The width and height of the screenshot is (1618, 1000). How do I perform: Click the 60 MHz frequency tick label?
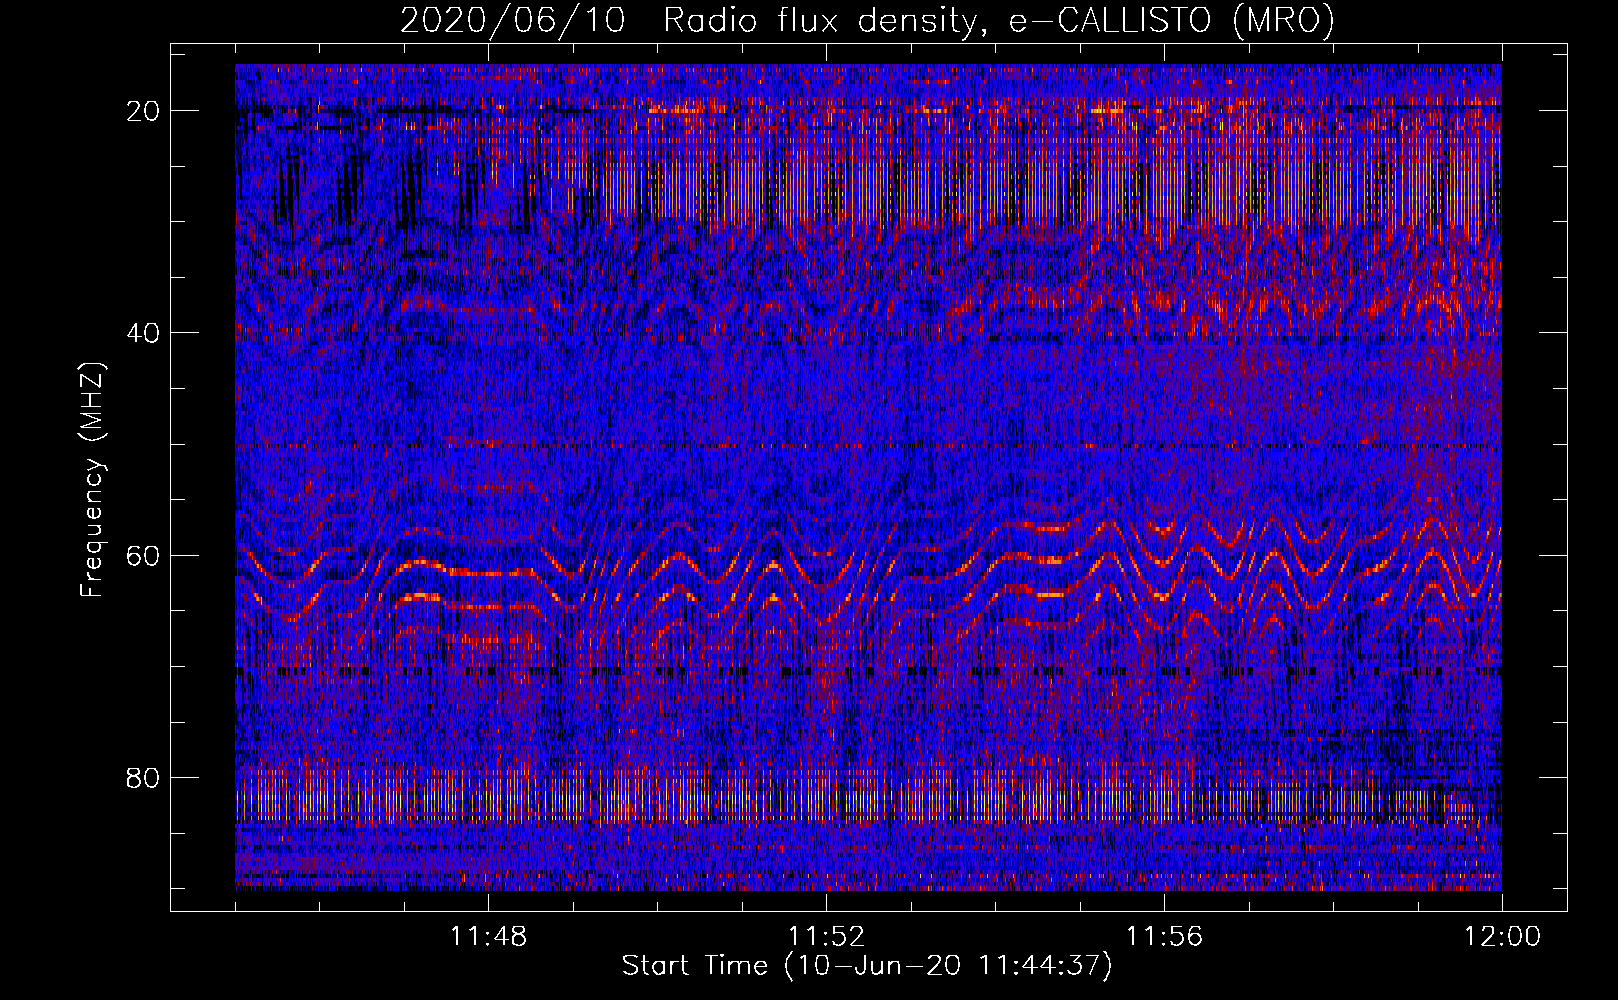coord(144,555)
